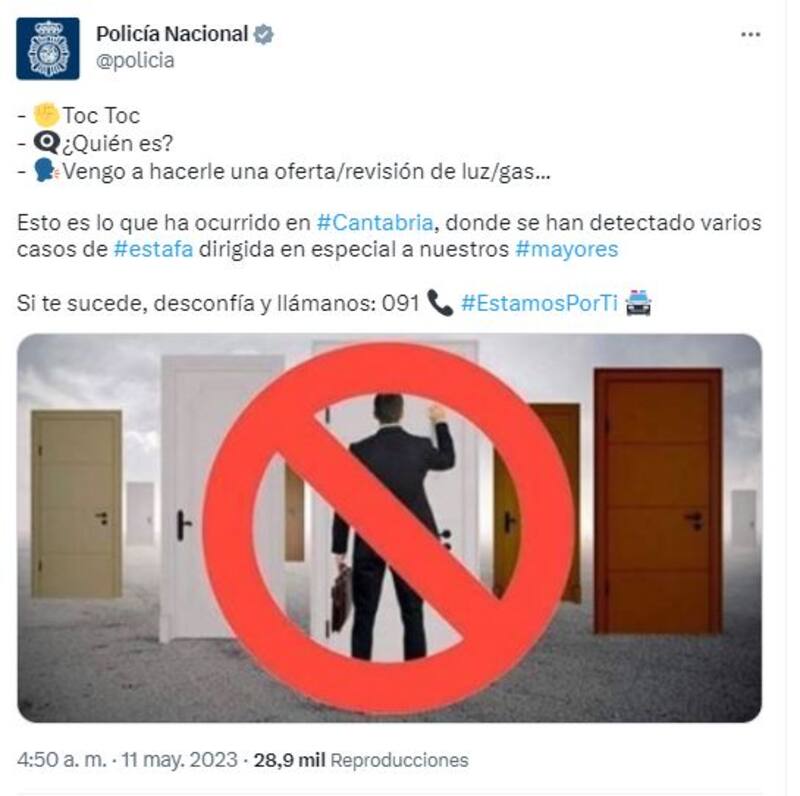Click the police car emoji
The width and height of the screenshot is (800, 796).
coord(638,303)
